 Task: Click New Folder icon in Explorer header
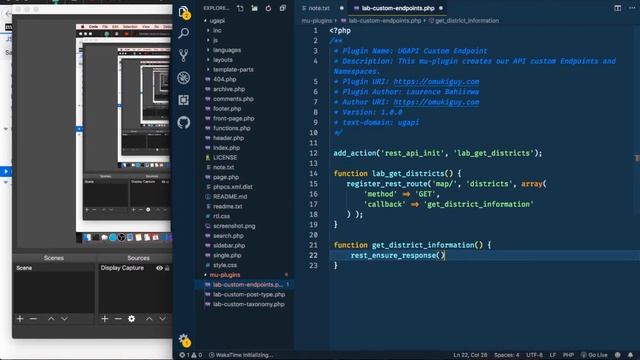click(254, 8)
